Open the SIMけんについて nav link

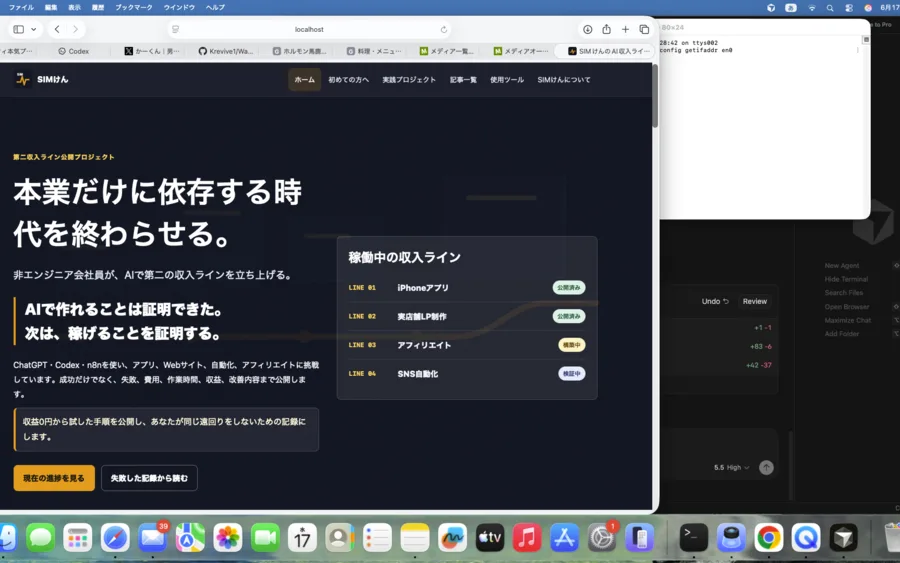(x=564, y=80)
